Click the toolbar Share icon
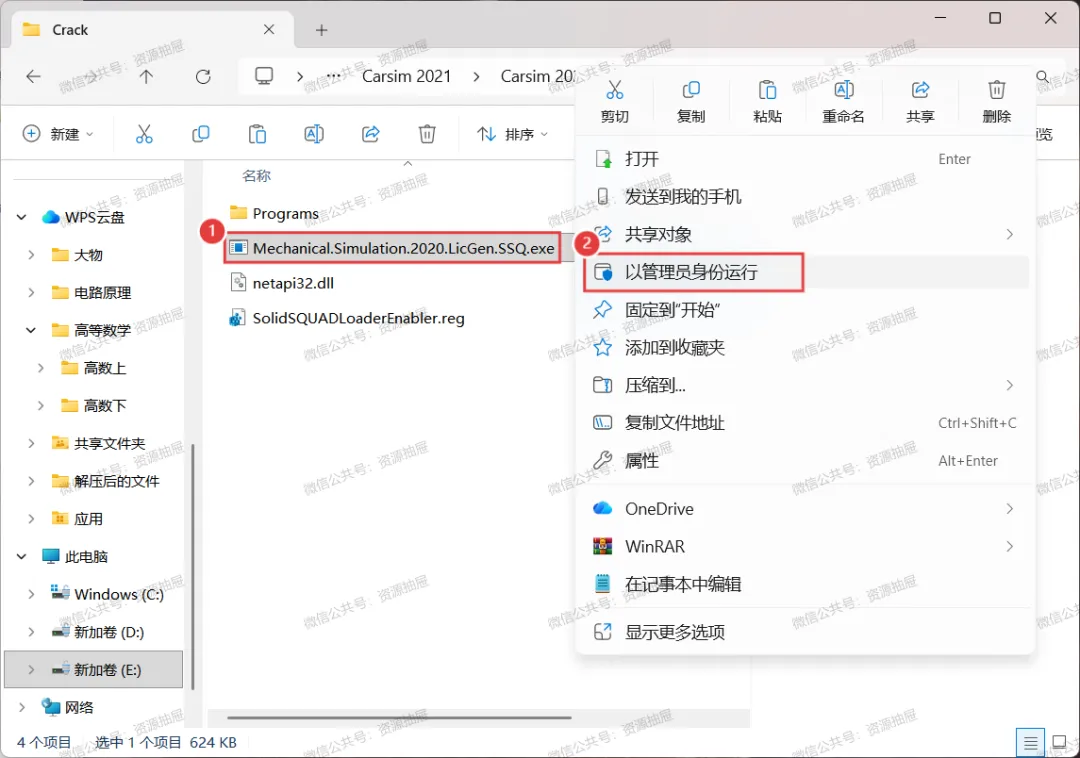This screenshot has height=758, width=1080. coord(371,134)
